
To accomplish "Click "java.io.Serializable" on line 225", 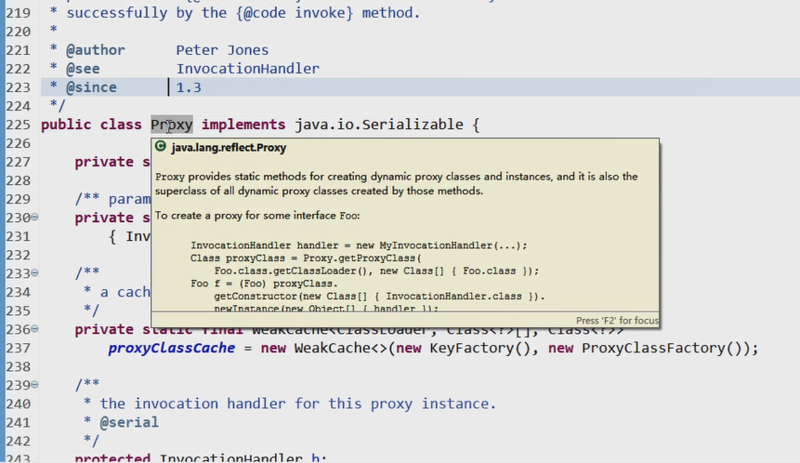I will click(379, 125).
